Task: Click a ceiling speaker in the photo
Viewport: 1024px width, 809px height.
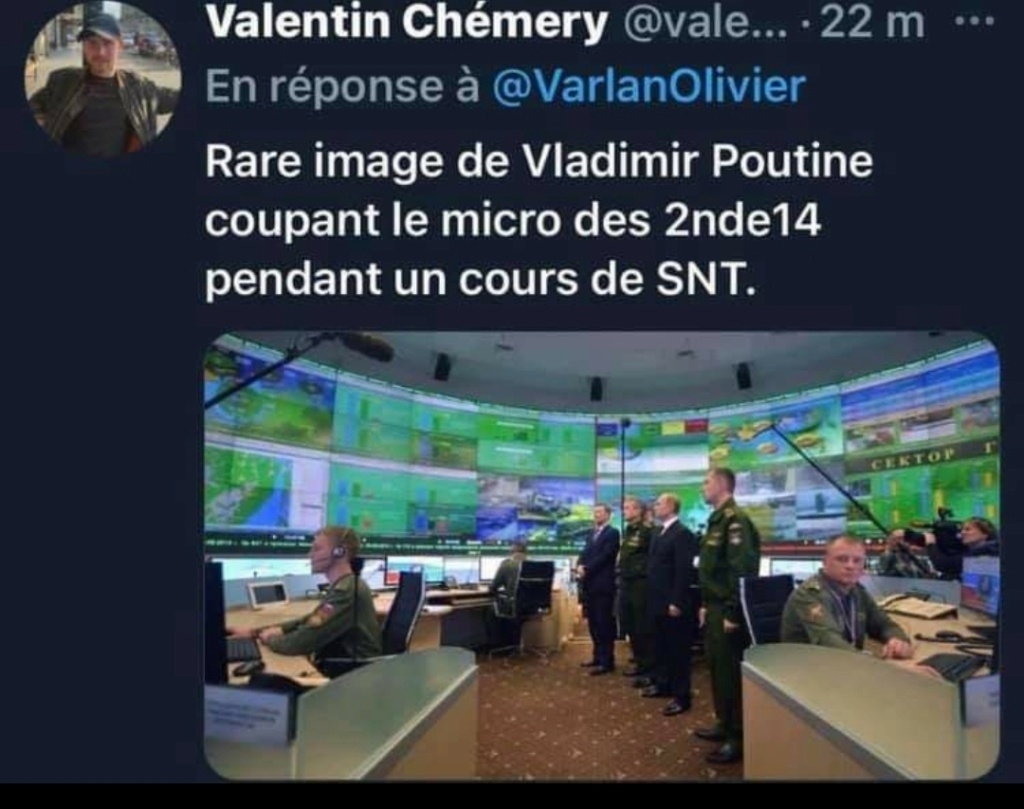Action: pyautogui.click(x=443, y=366)
